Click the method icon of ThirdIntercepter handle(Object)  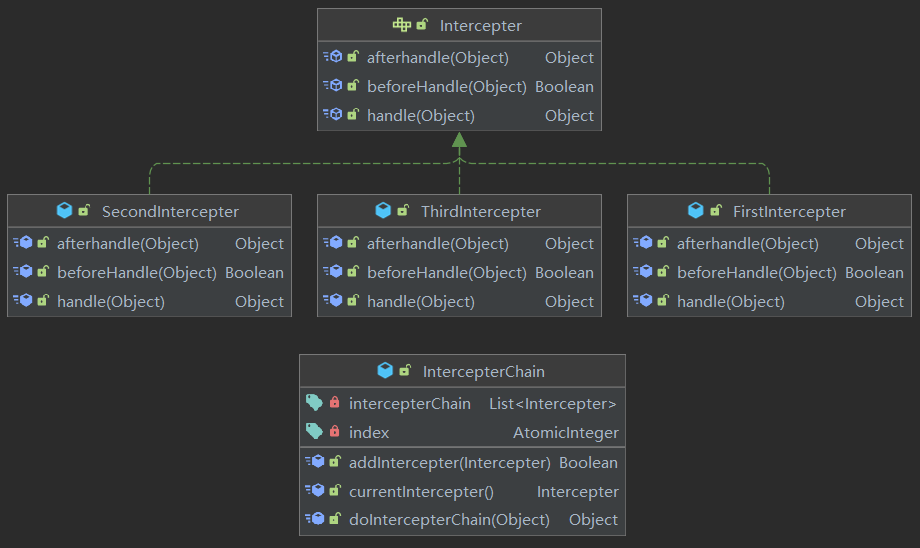tap(333, 300)
